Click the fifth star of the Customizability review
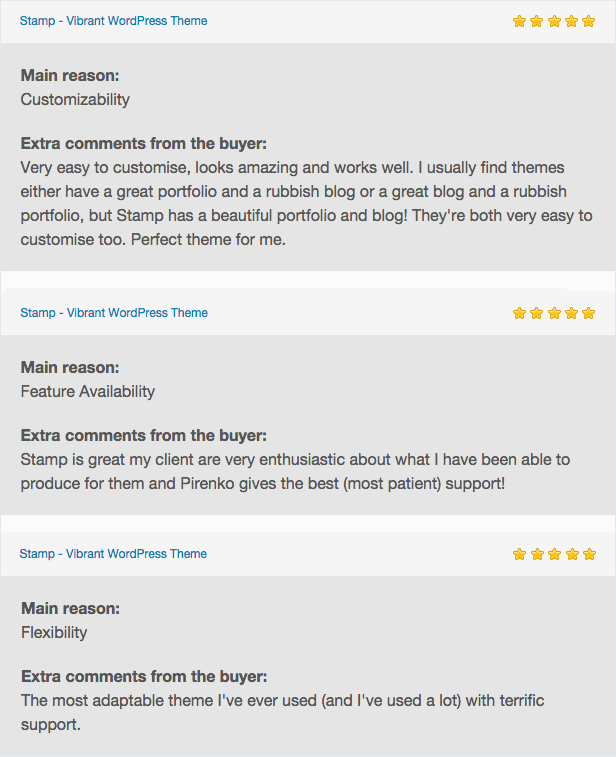Viewport: 616px width, 757px height. (589, 21)
